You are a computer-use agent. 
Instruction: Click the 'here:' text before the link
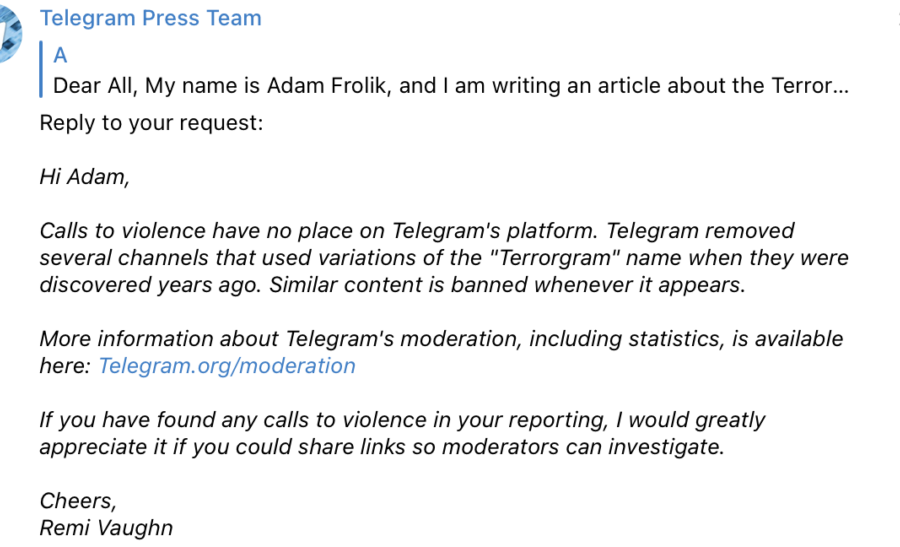(x=65, y=366)
